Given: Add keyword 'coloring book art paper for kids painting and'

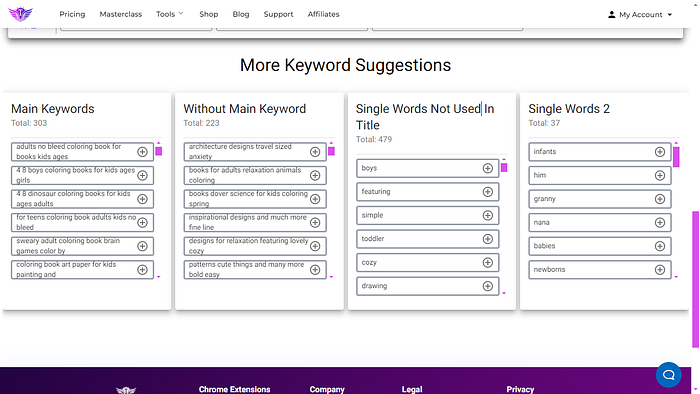Looking at the screenshot, I should point(142,270).
